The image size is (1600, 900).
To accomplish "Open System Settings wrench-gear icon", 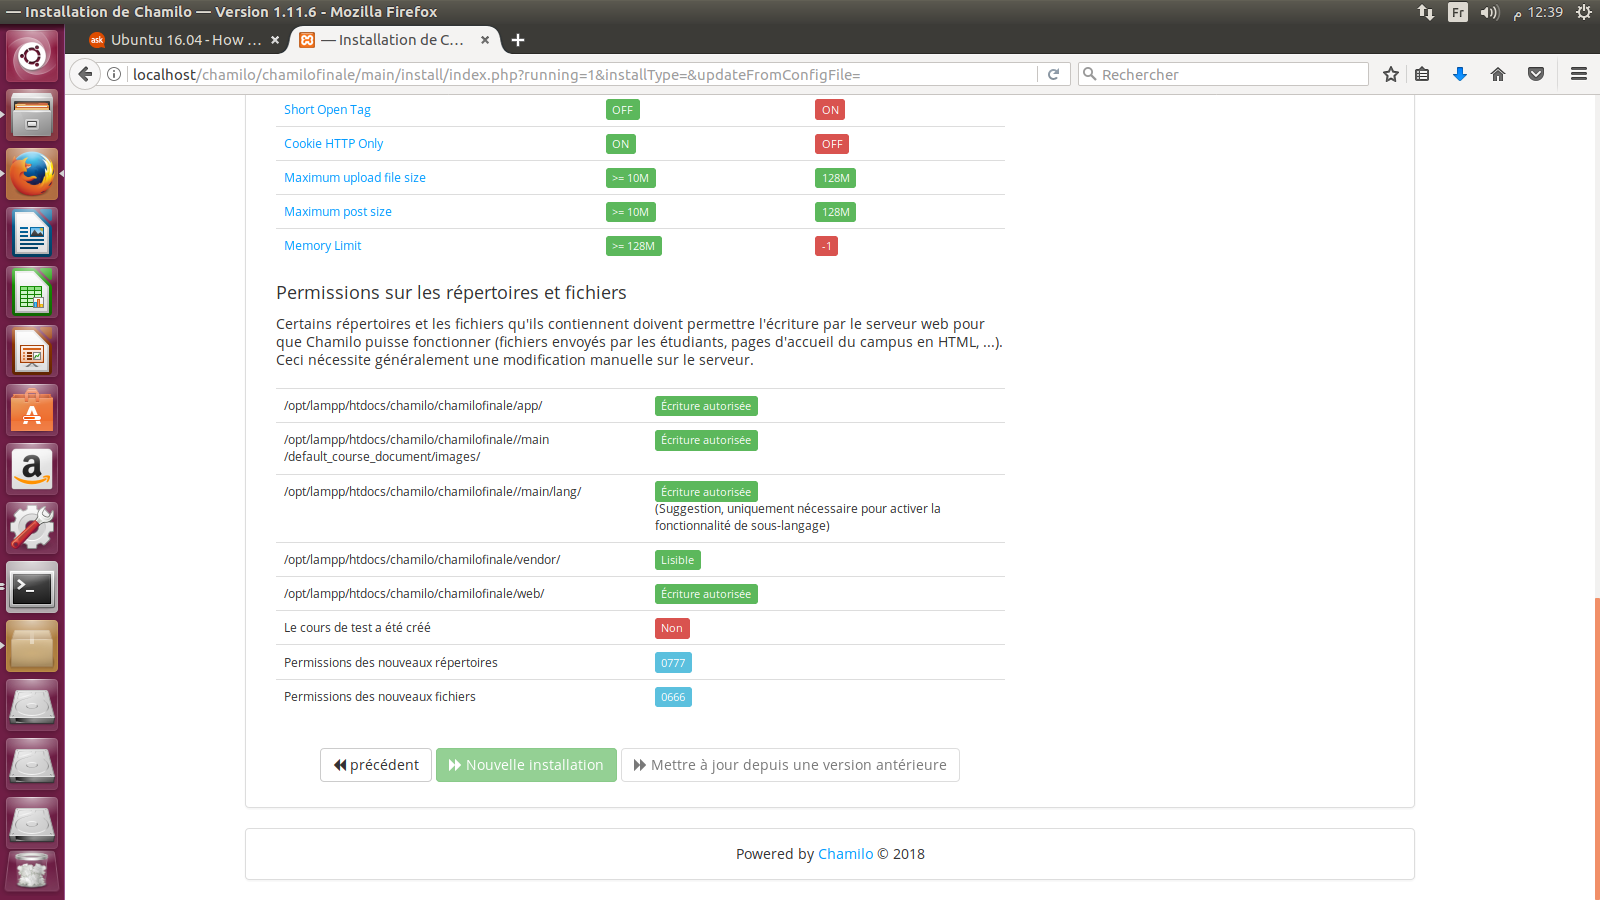I will [x=32, y=529].
